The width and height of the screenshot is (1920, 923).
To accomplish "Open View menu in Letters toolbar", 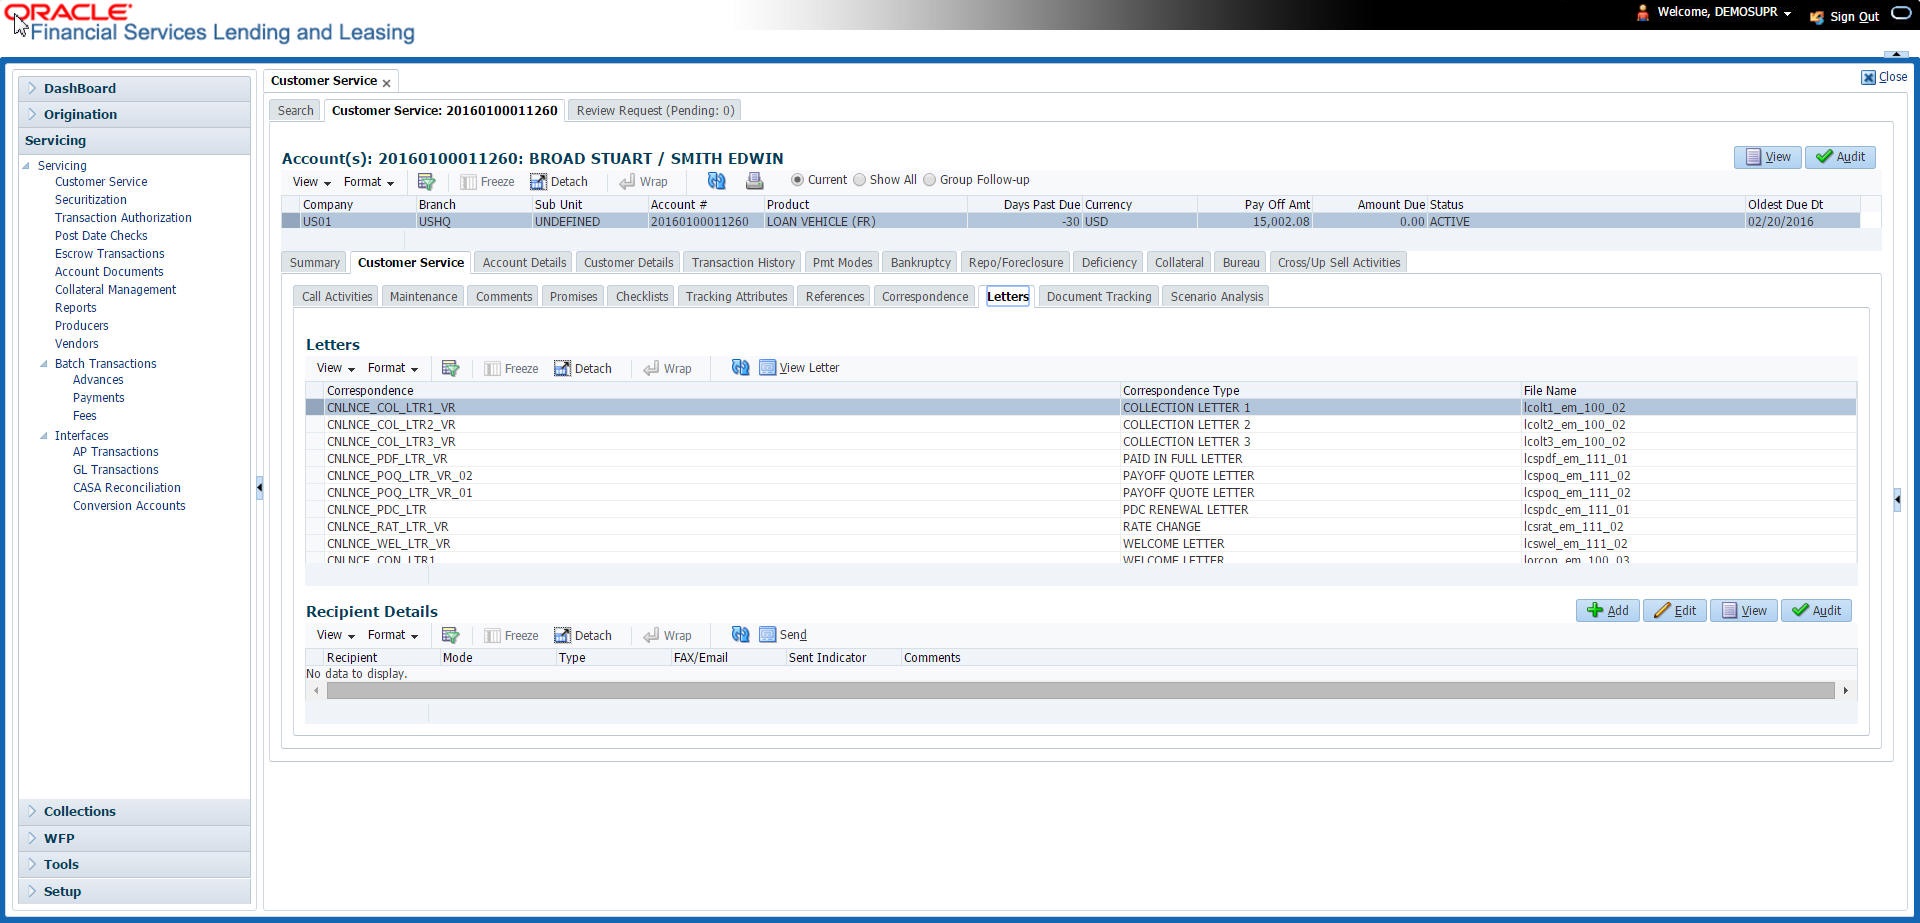I will point(335,368).
